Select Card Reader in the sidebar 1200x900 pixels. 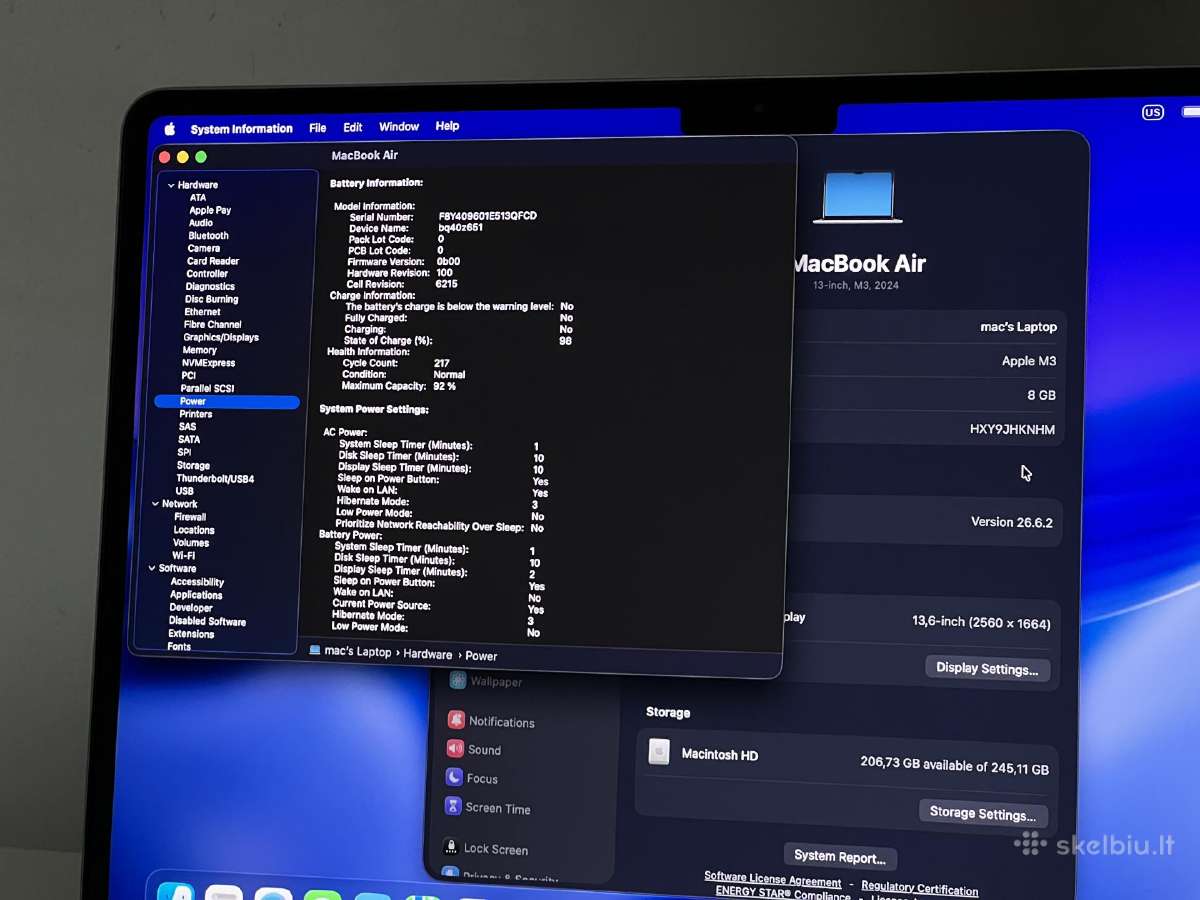click(213, 261)
